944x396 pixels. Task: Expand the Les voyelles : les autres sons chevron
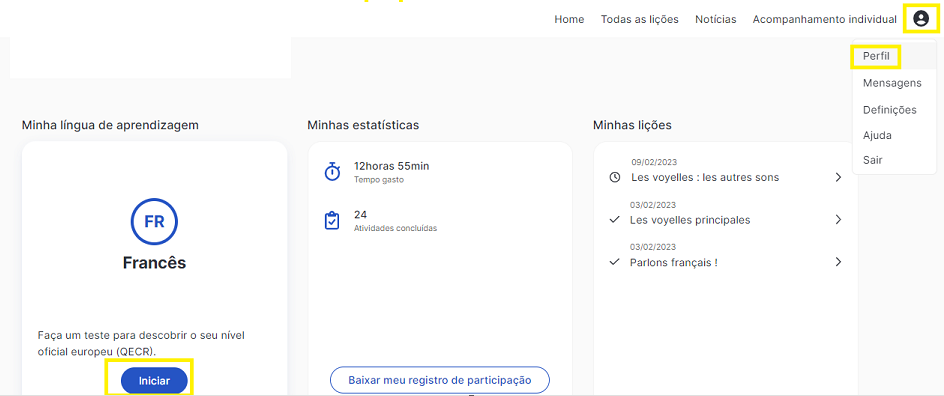click(x=838, y=178)
